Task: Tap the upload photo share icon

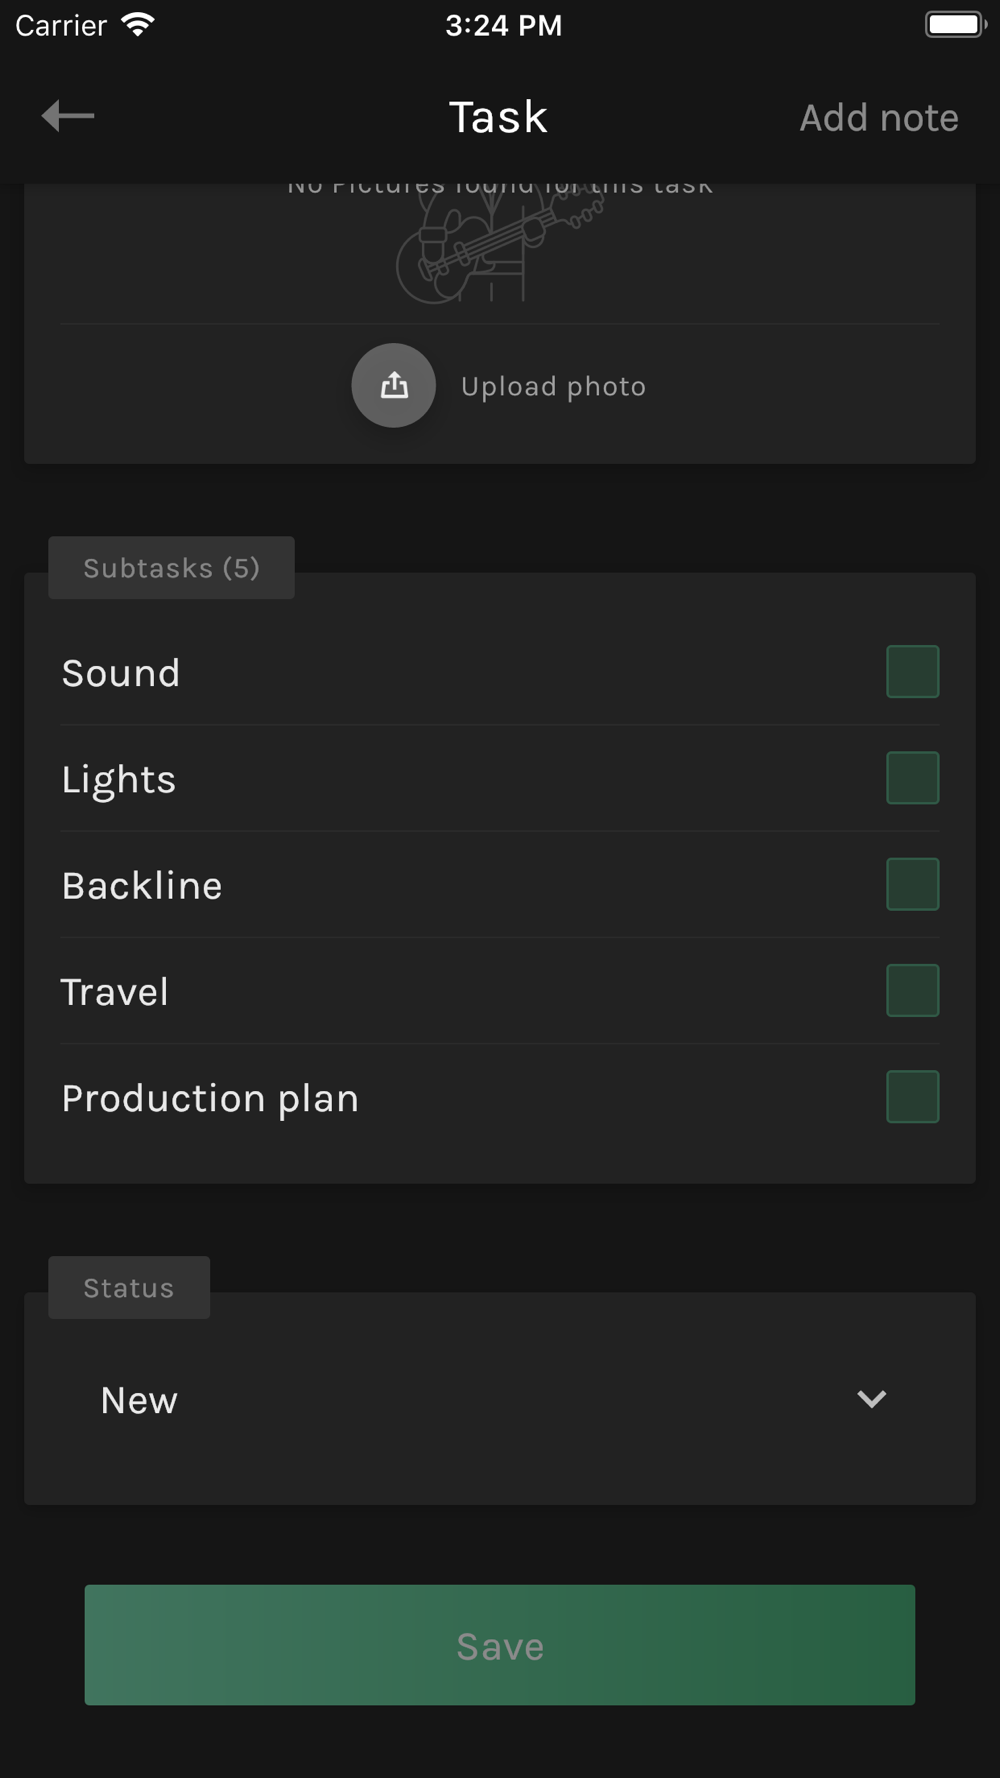Action: point(394,386)
